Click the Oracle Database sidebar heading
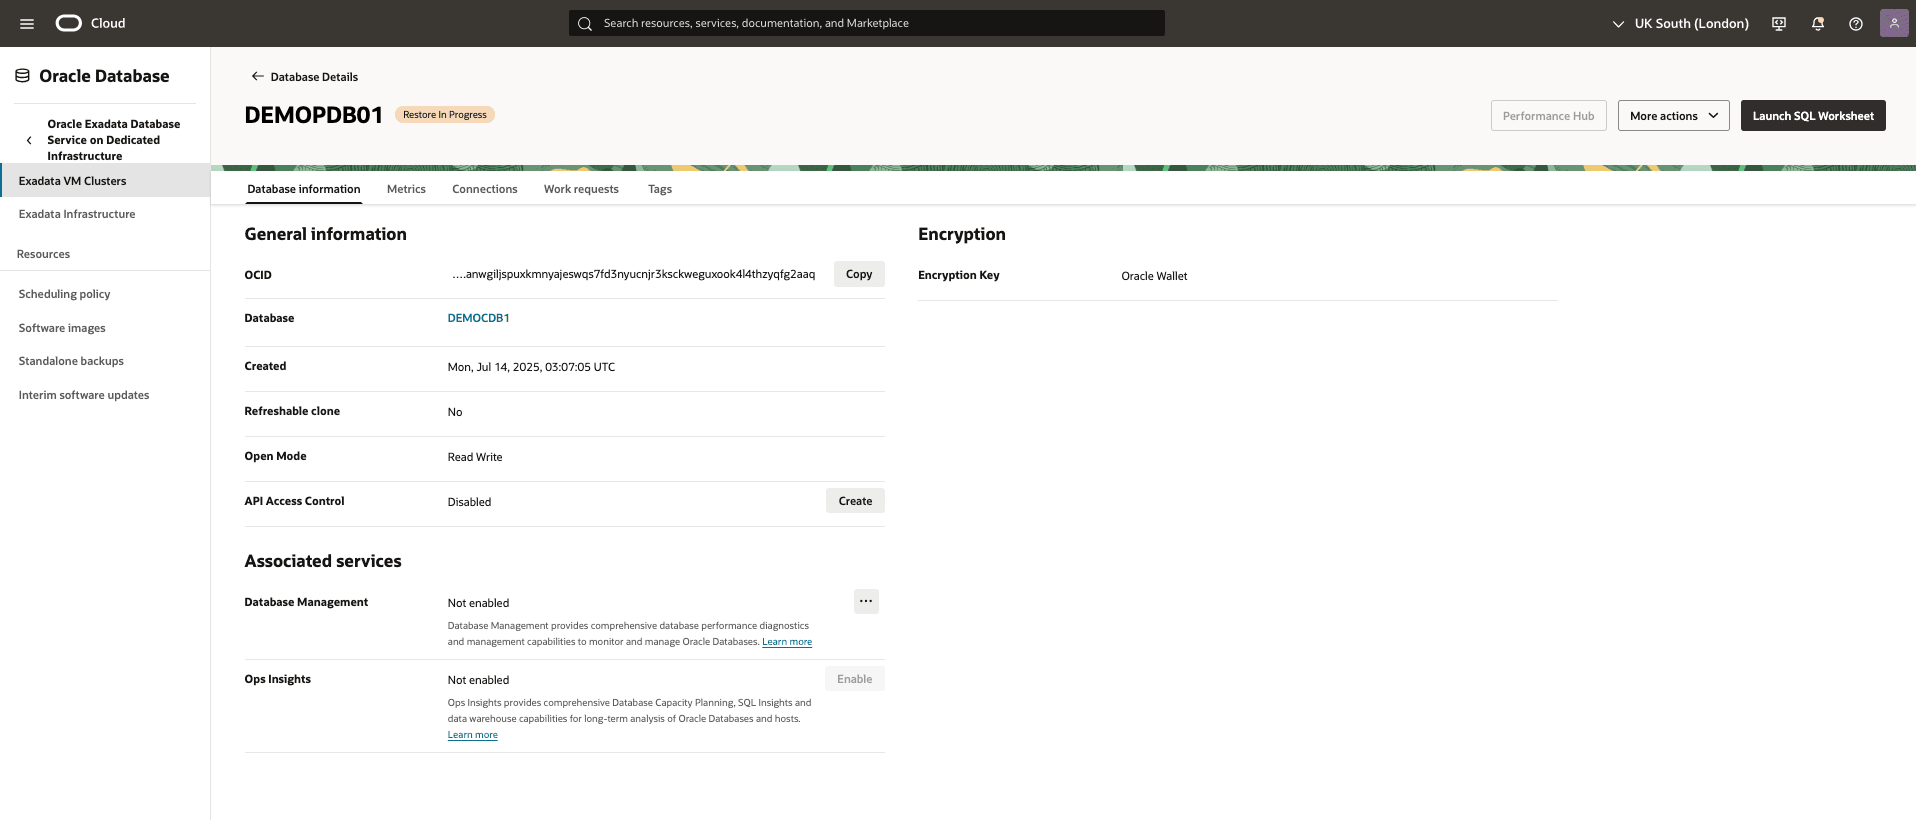This screenshot has height=820, width=1916. click(x=104, y=76)
